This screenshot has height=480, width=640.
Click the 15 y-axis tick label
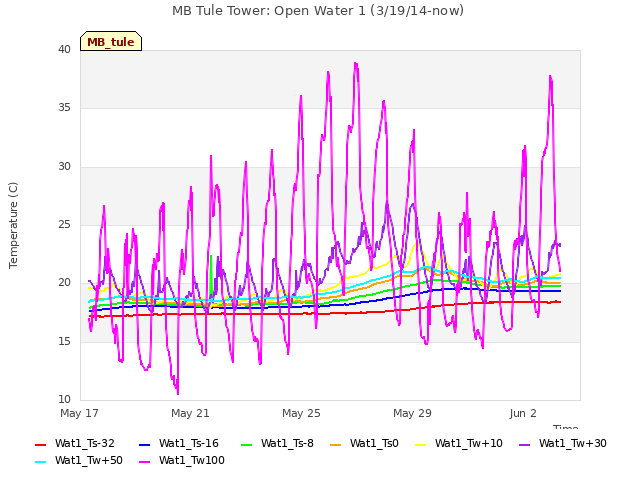coord(64,341)
